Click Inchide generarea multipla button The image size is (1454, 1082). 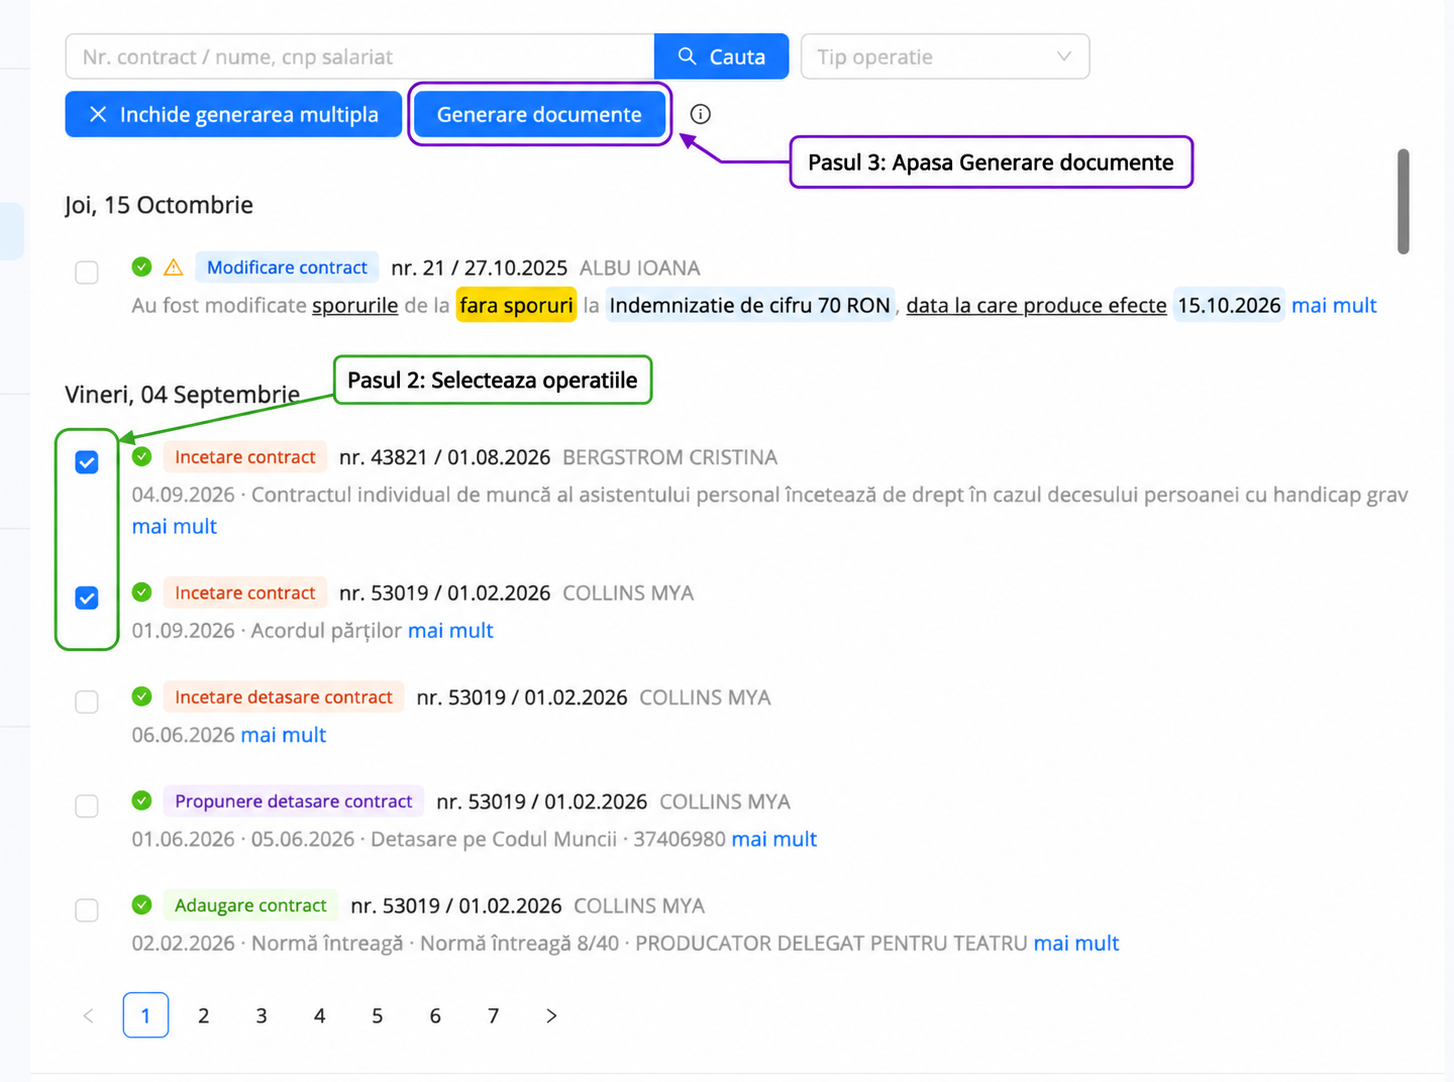(x=233, y=114)
